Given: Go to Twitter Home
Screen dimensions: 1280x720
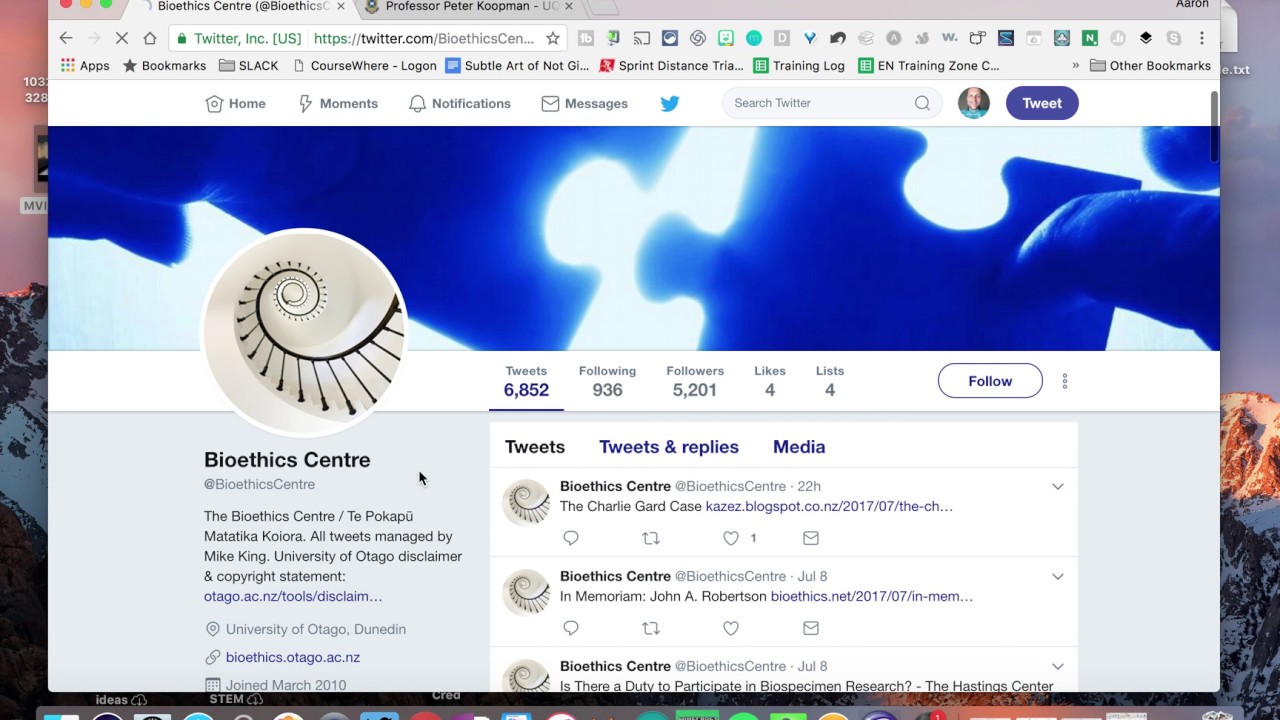Looking at the screenshot, I should click(235, 103).
